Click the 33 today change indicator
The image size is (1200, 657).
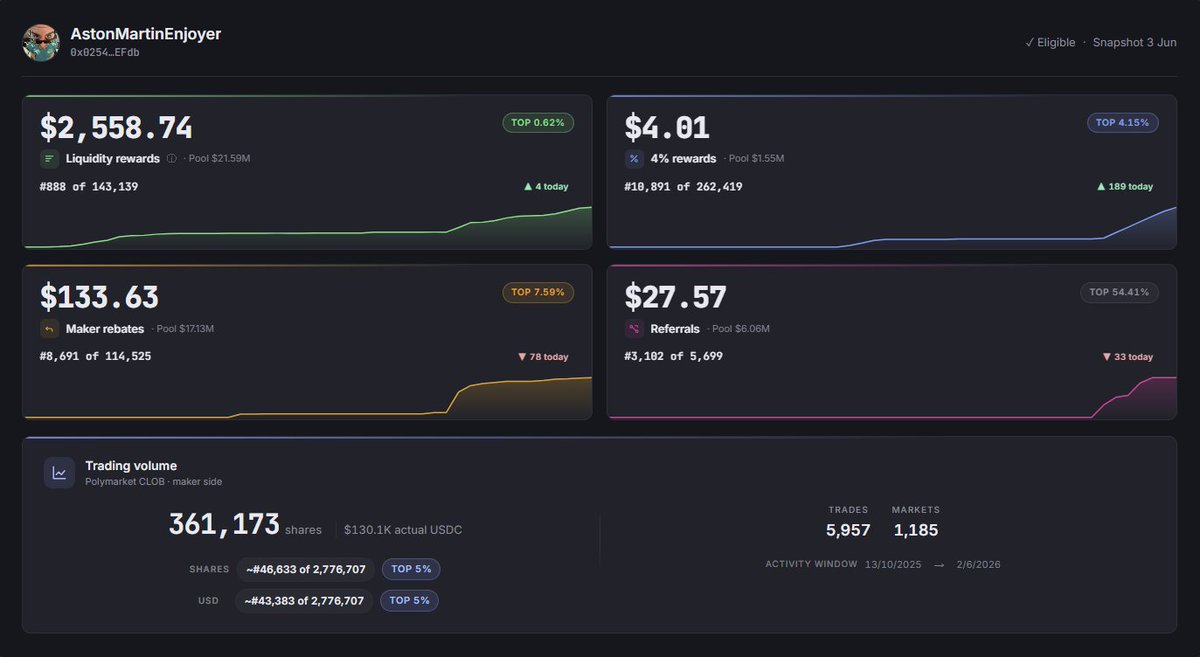pyautogui.click(x=1128, y=357)
